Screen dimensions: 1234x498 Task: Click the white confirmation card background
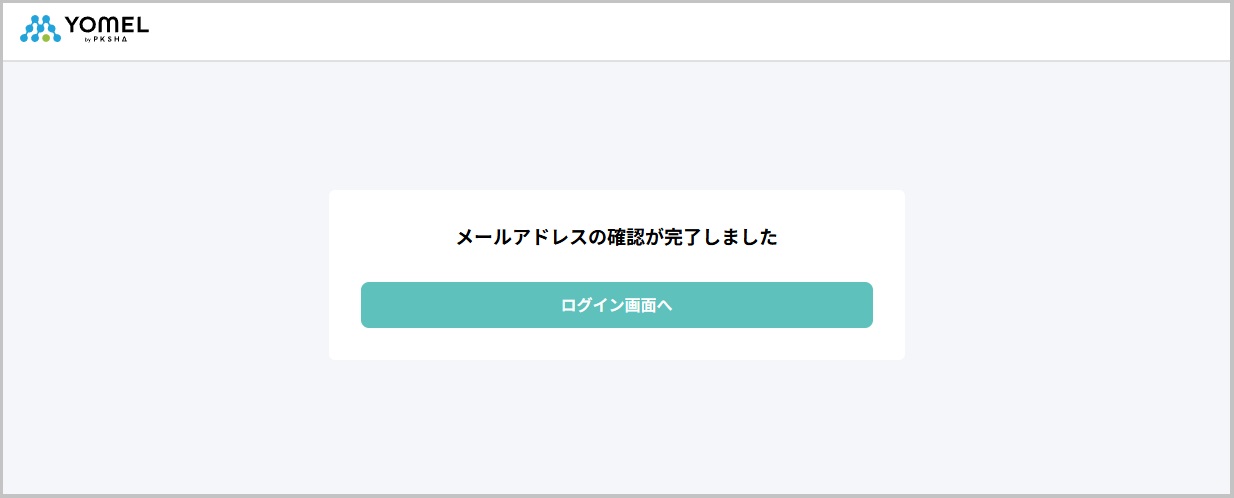coord(617,345)
